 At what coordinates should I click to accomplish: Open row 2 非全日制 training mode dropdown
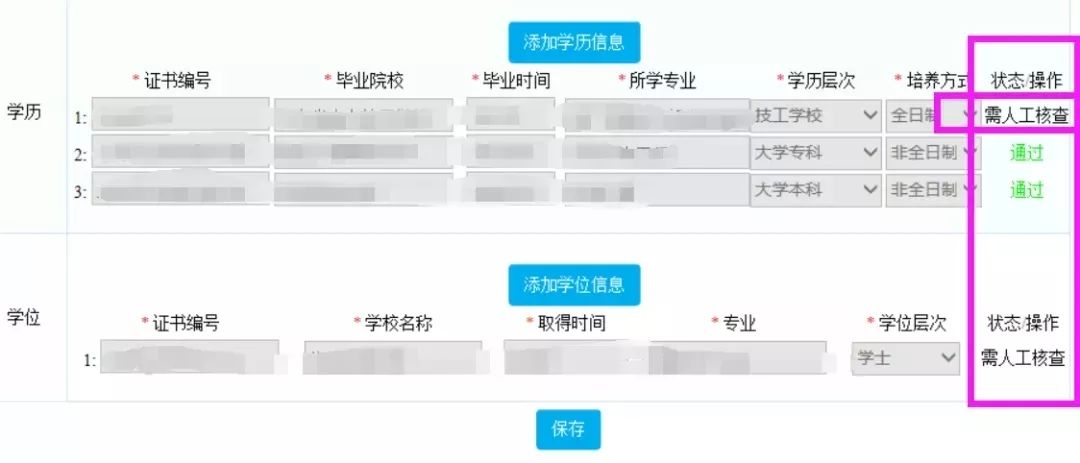(933, 152)
